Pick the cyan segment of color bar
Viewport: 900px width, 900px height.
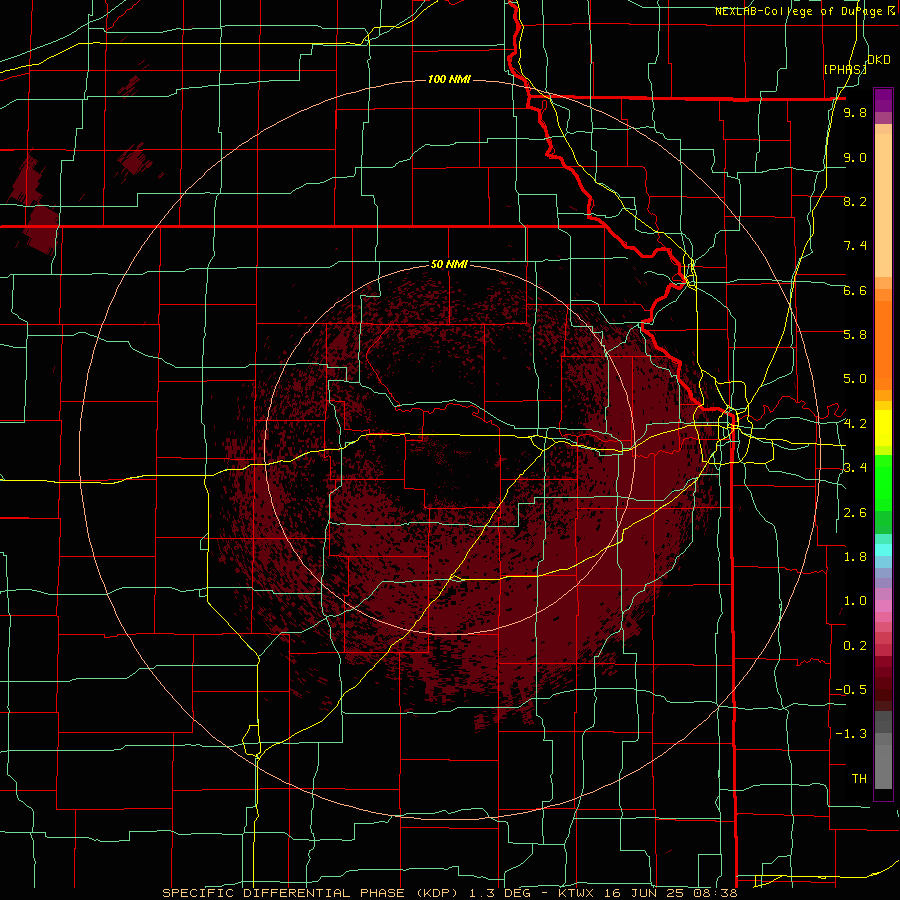tap(883, 550)
